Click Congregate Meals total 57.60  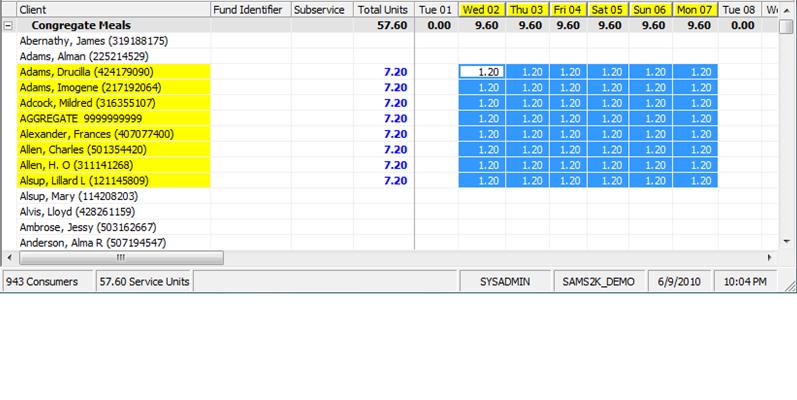tap(392, 25)
